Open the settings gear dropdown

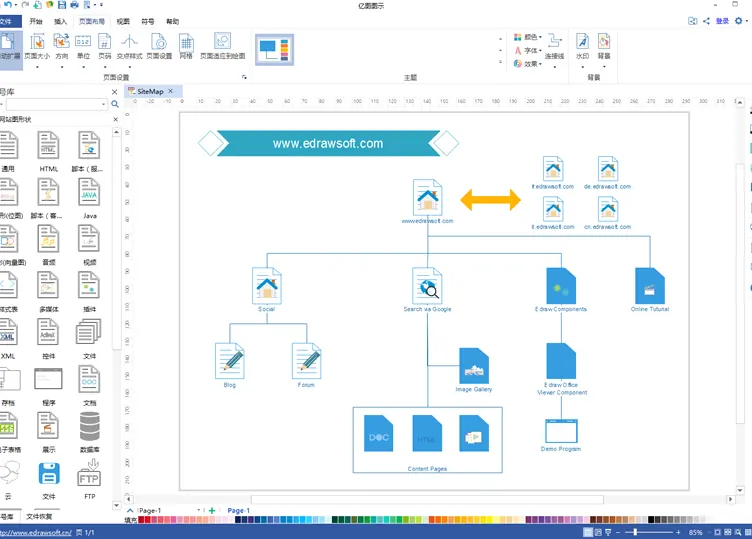[x=741, y=21]
